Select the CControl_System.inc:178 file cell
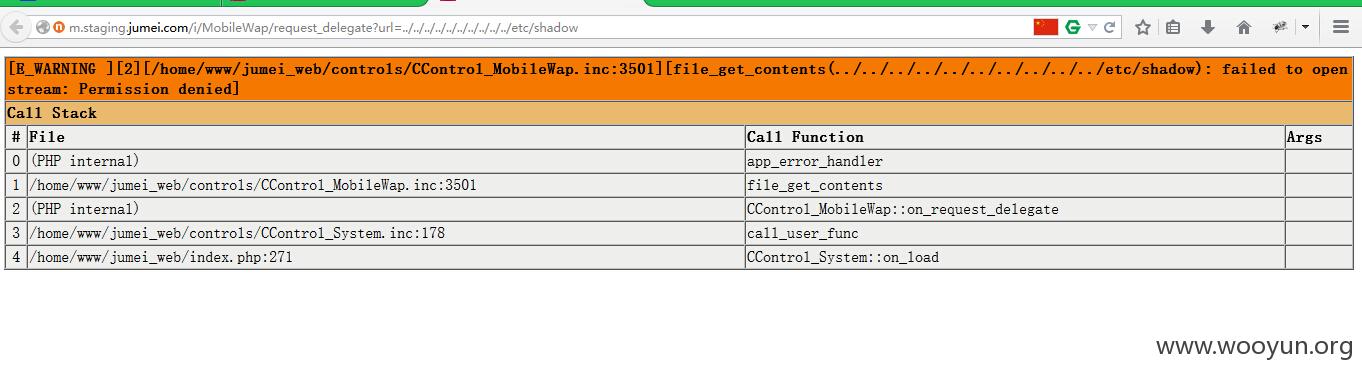The image size is (1362, 375). 386,233
